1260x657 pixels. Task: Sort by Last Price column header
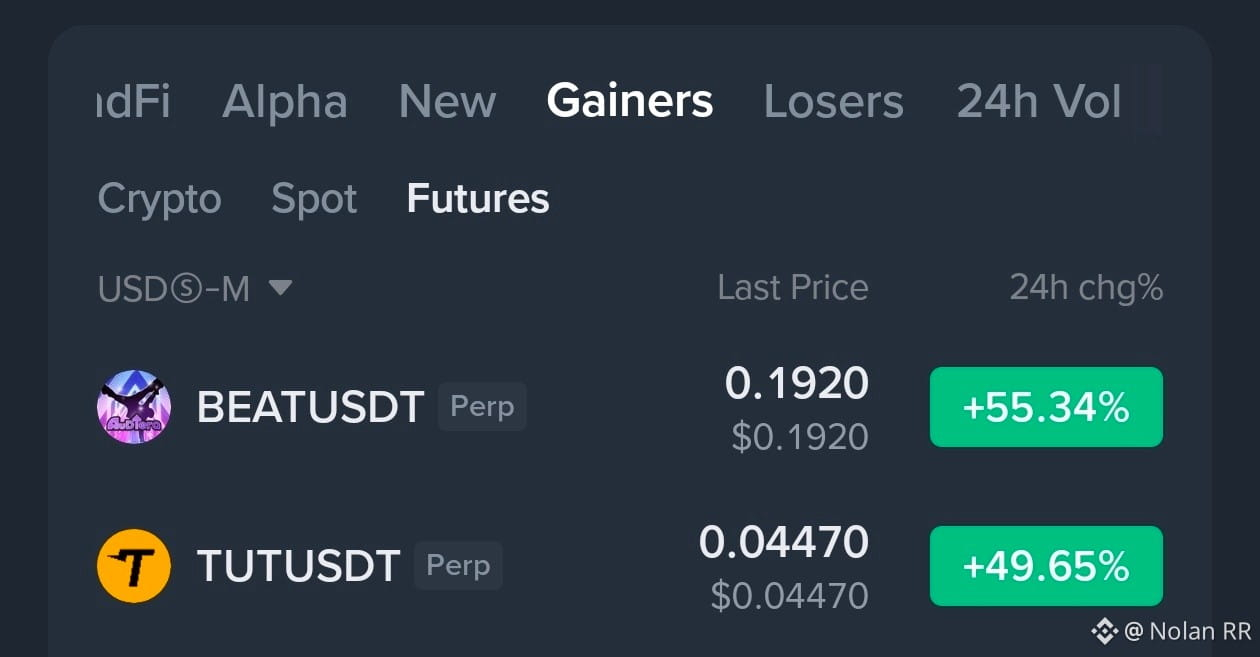793,288
